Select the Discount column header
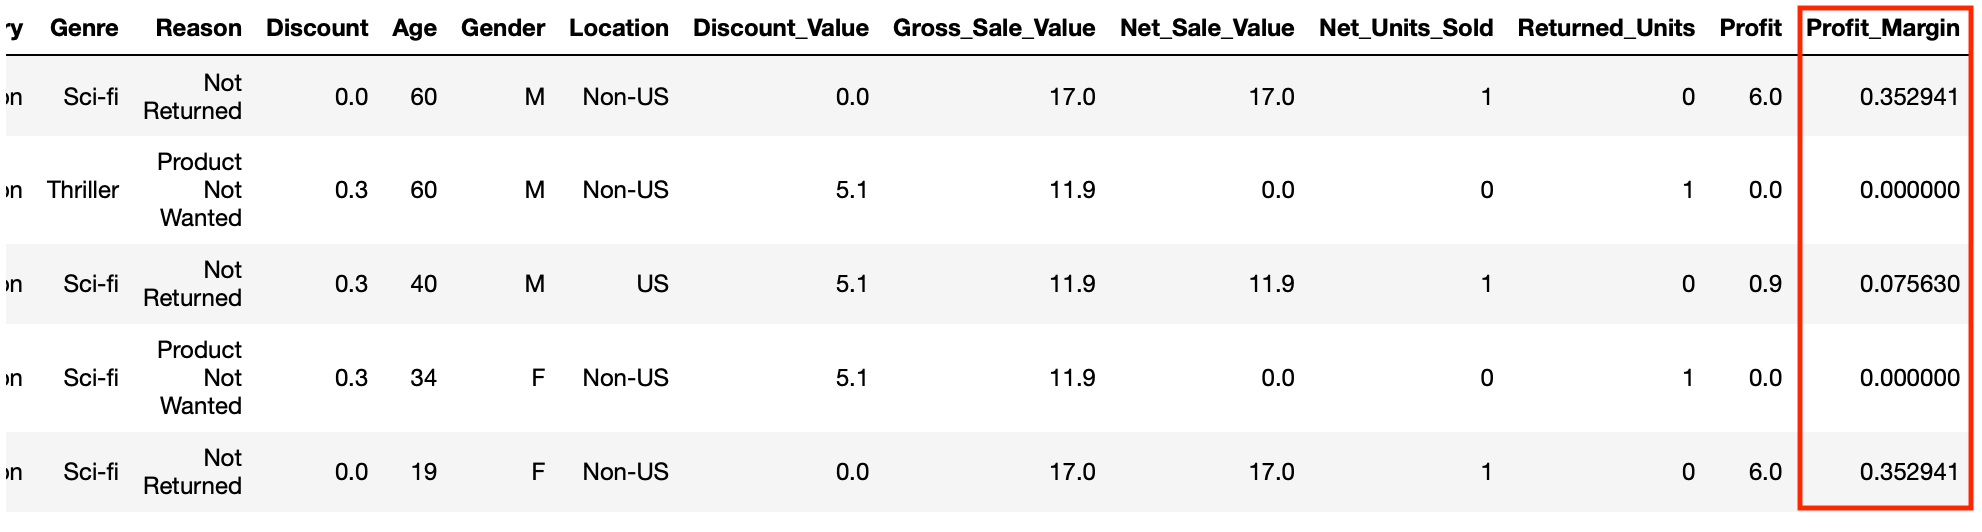 coord(317,28)
